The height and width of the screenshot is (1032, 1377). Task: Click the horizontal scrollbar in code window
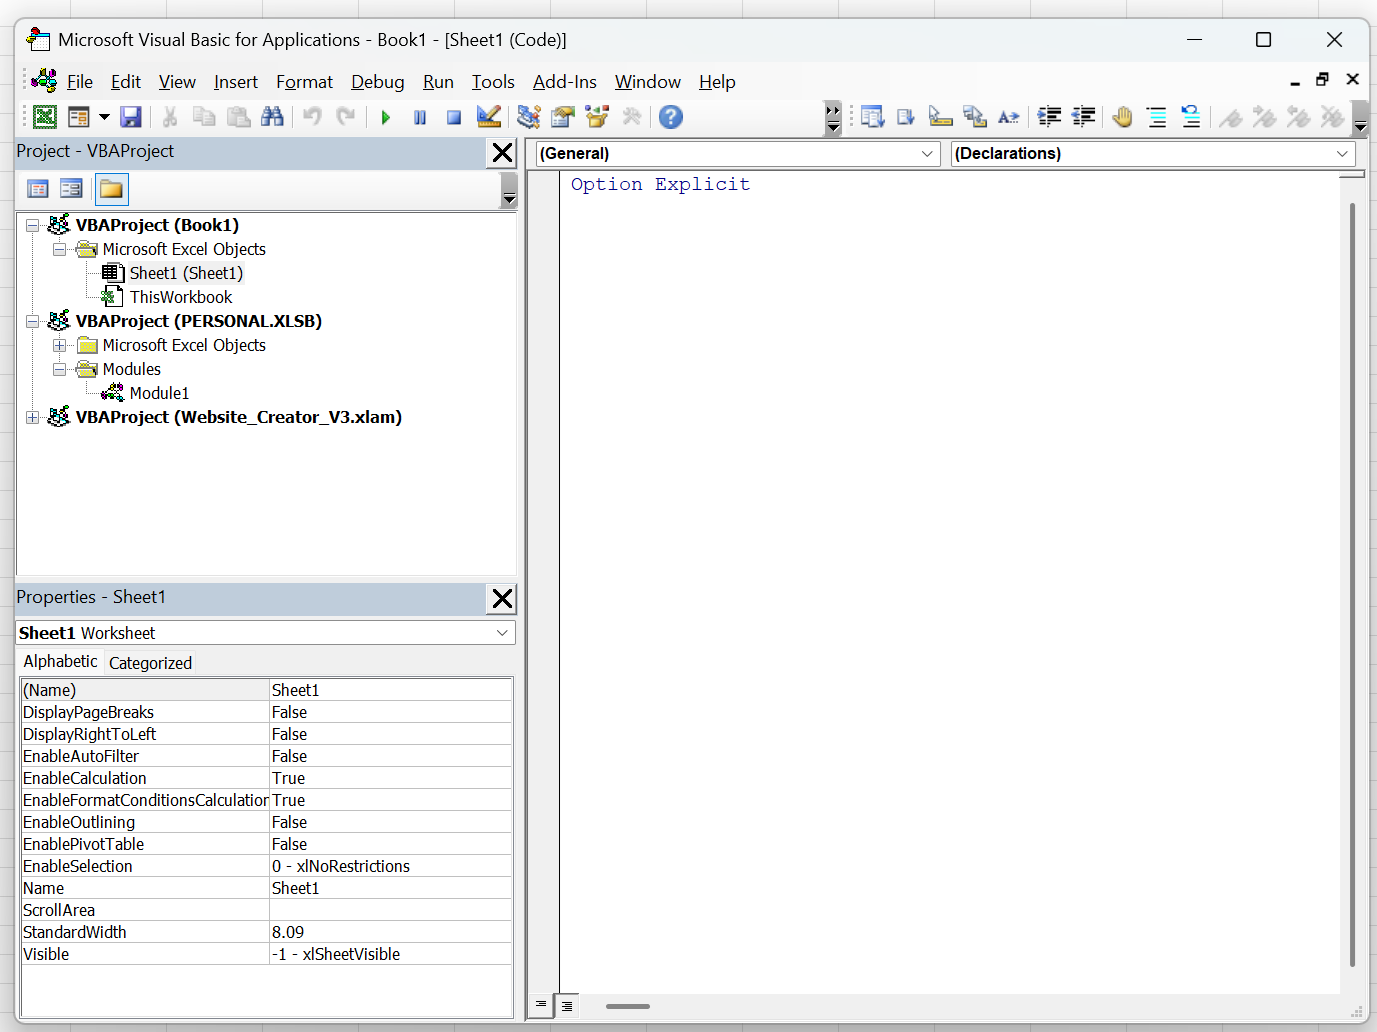pos(628,1006)
